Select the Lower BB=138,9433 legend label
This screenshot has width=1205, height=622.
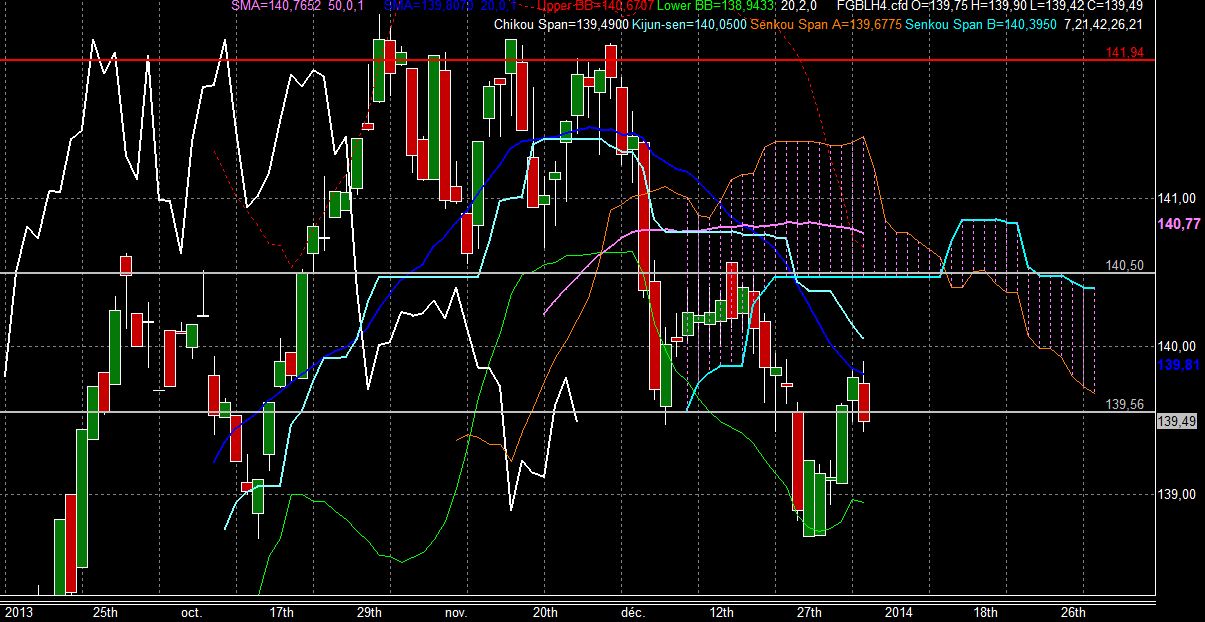[x=716, y=6]
